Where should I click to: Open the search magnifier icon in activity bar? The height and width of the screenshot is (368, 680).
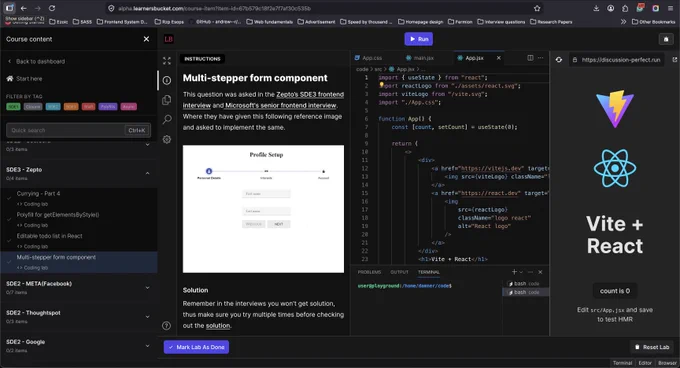[x=167, y=120]
